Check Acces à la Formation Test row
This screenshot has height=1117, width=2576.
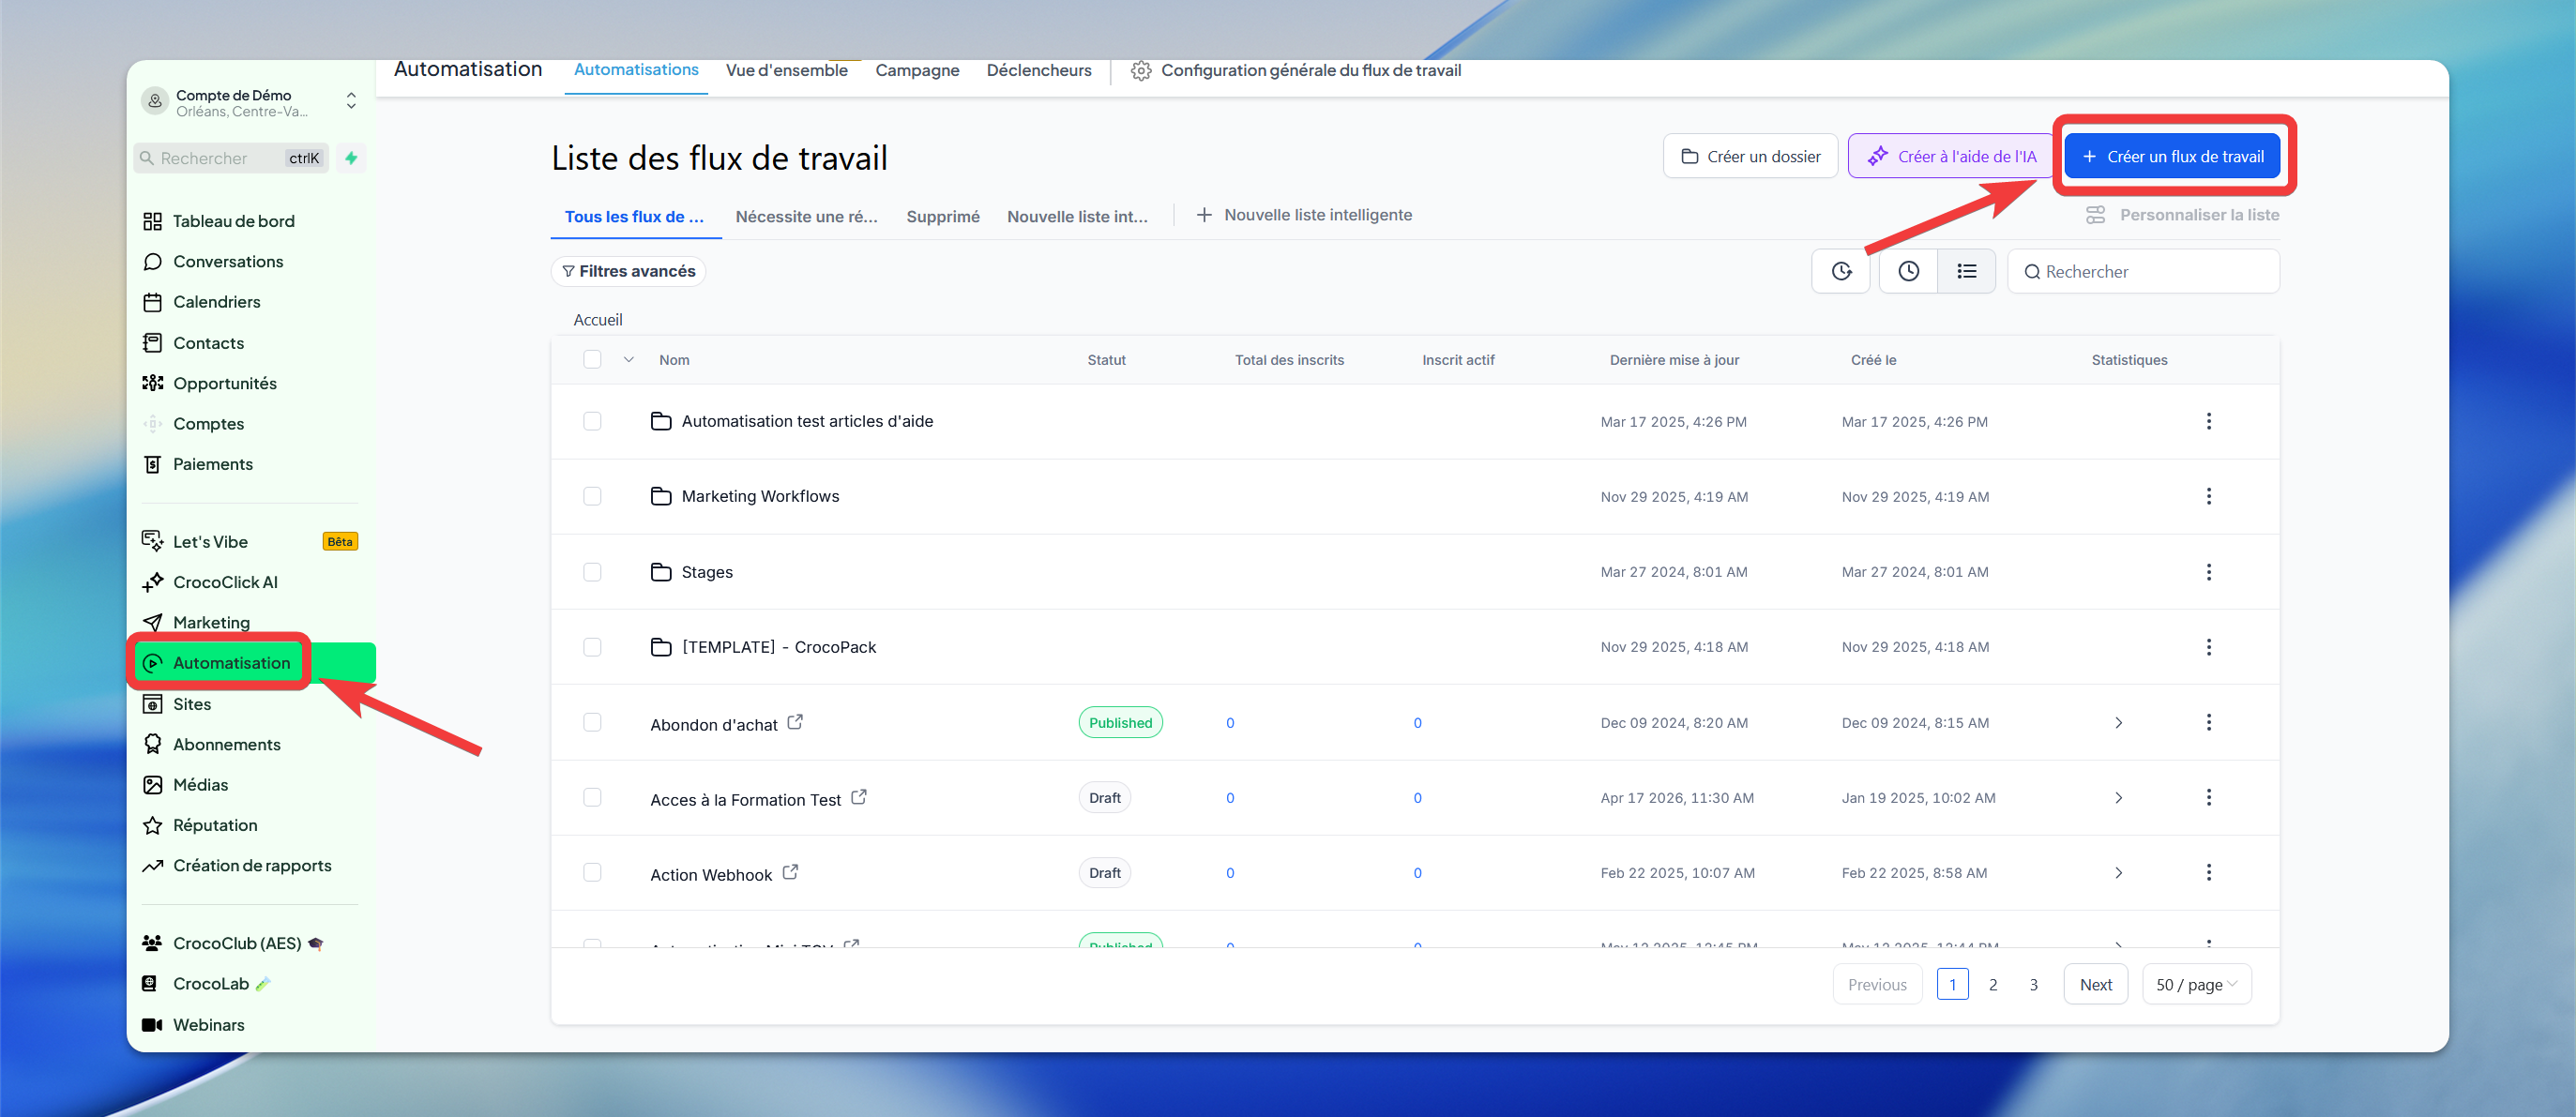click(x=592, y=797)
